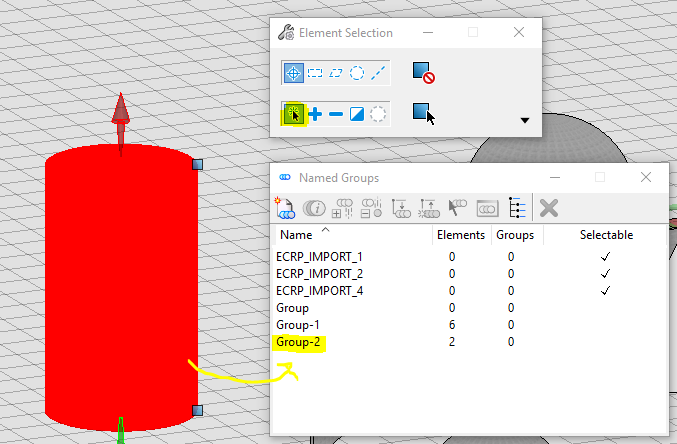Click the take elements out of group icon
The width and height of the screenshot is (677, 444).
(x=429, y=208)
